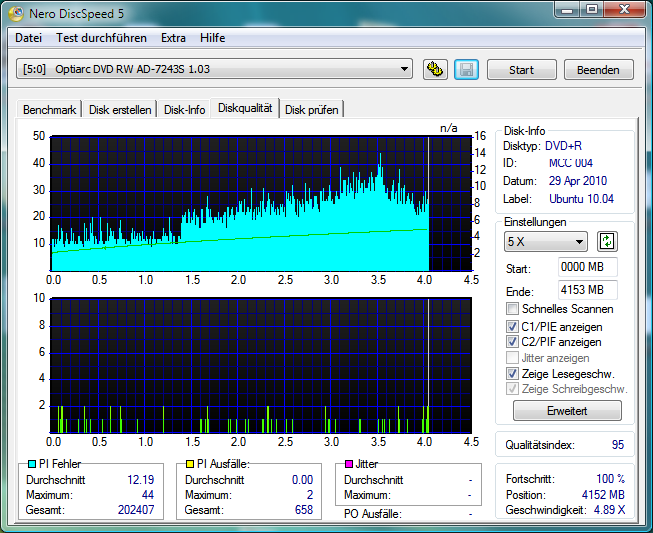Click the Datum value 29 Apr 2010

(x=578, y=181)
